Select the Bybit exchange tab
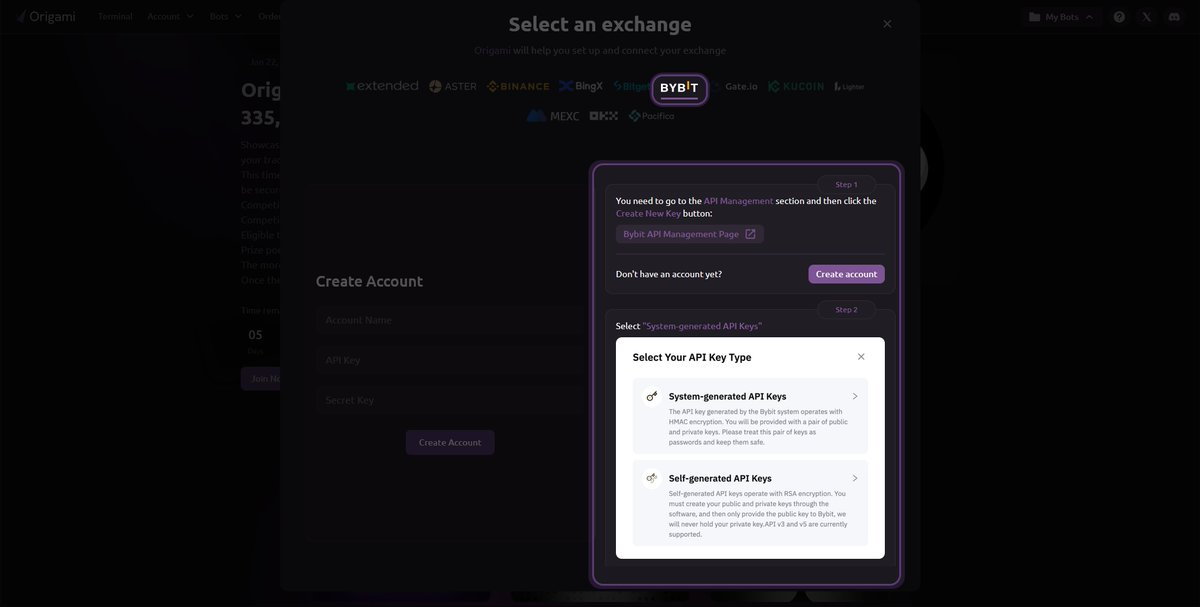Screen dimensions: 1200x607 point(679,89)
